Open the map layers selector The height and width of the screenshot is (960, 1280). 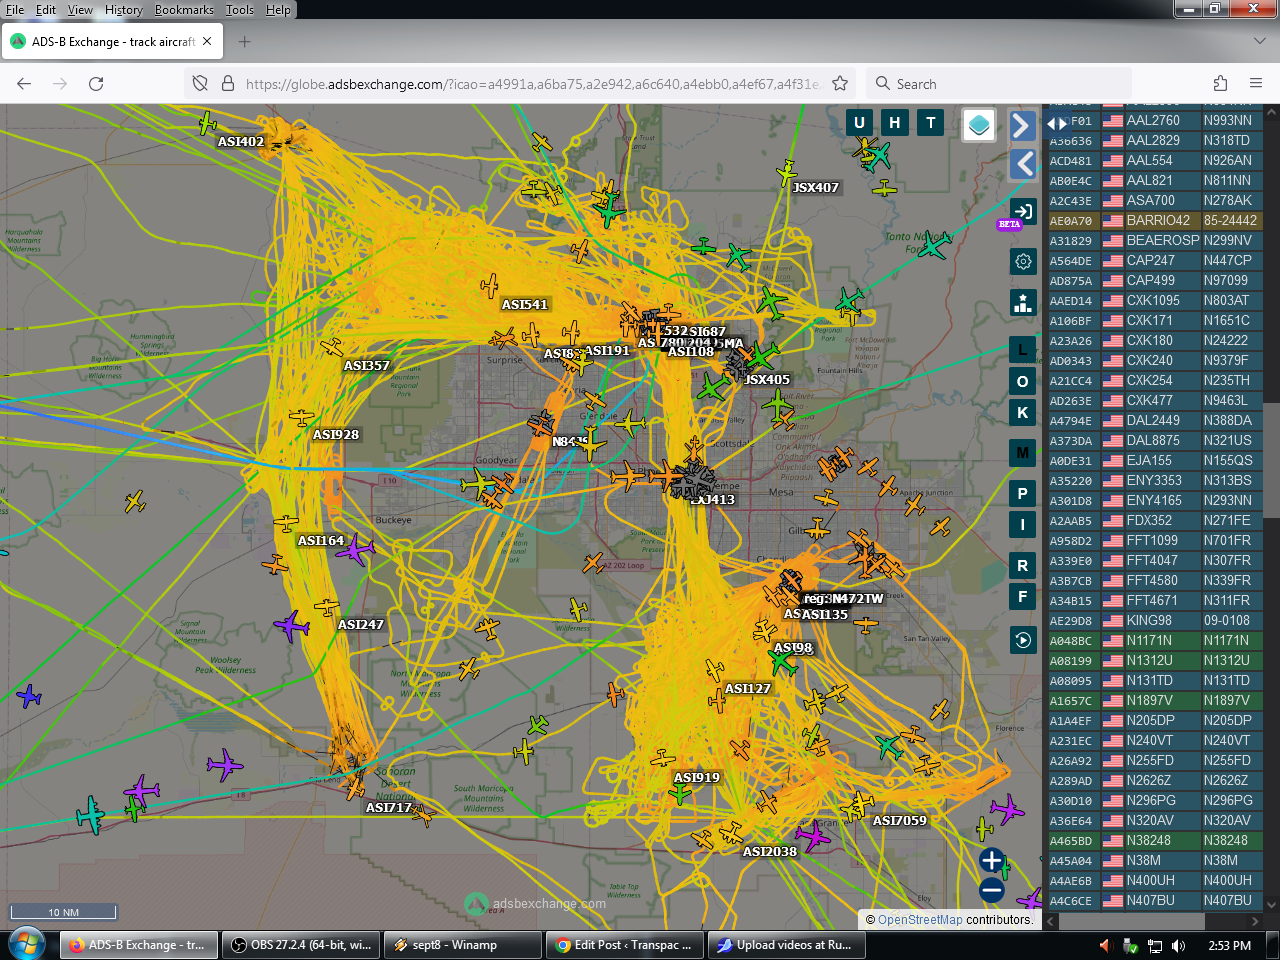click(x=979, y=125)
